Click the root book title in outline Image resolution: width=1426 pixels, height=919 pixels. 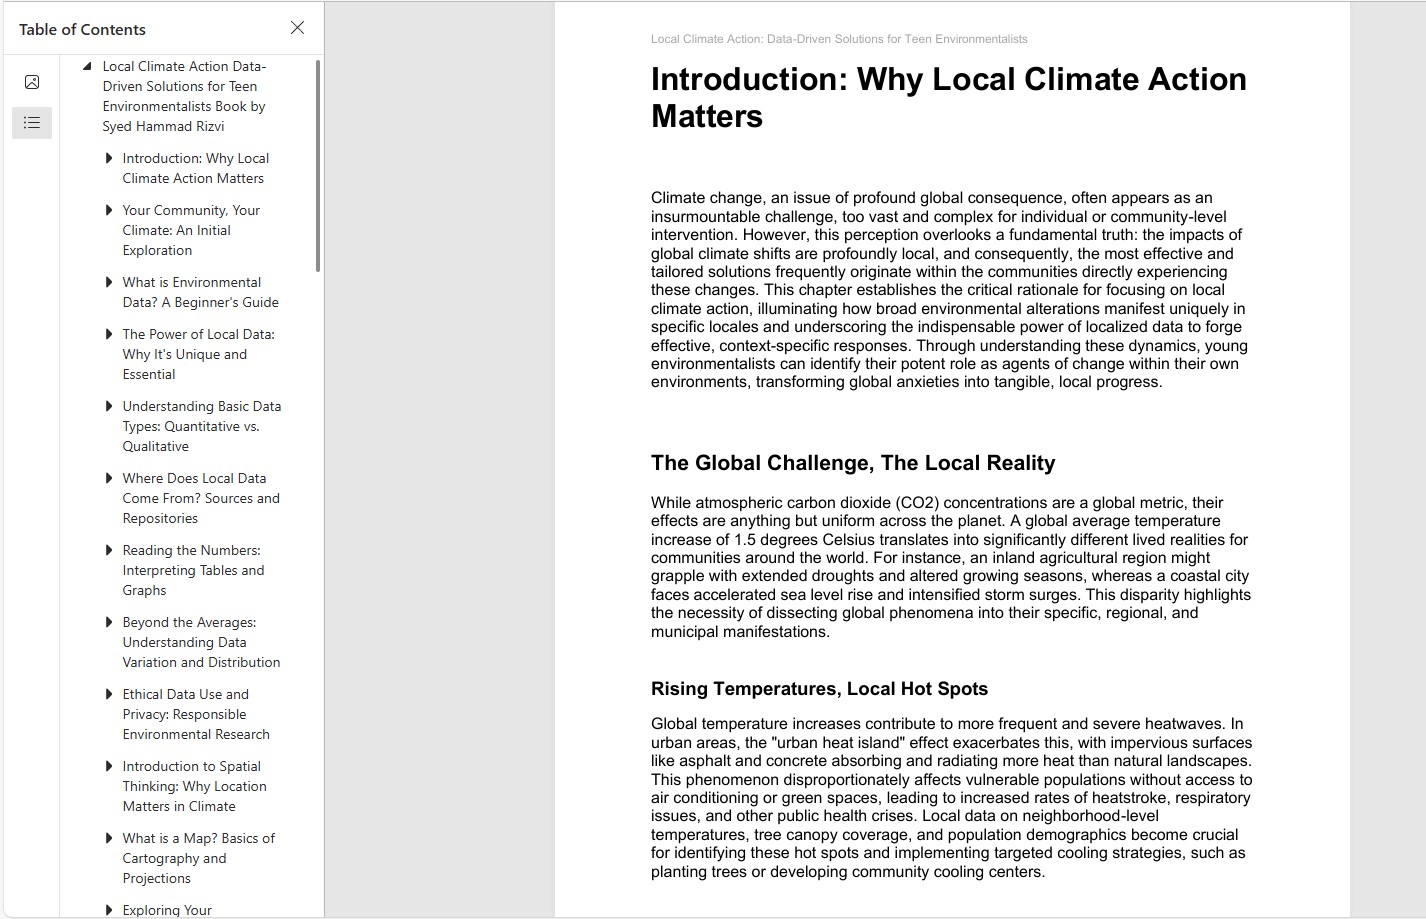point(184,96)
